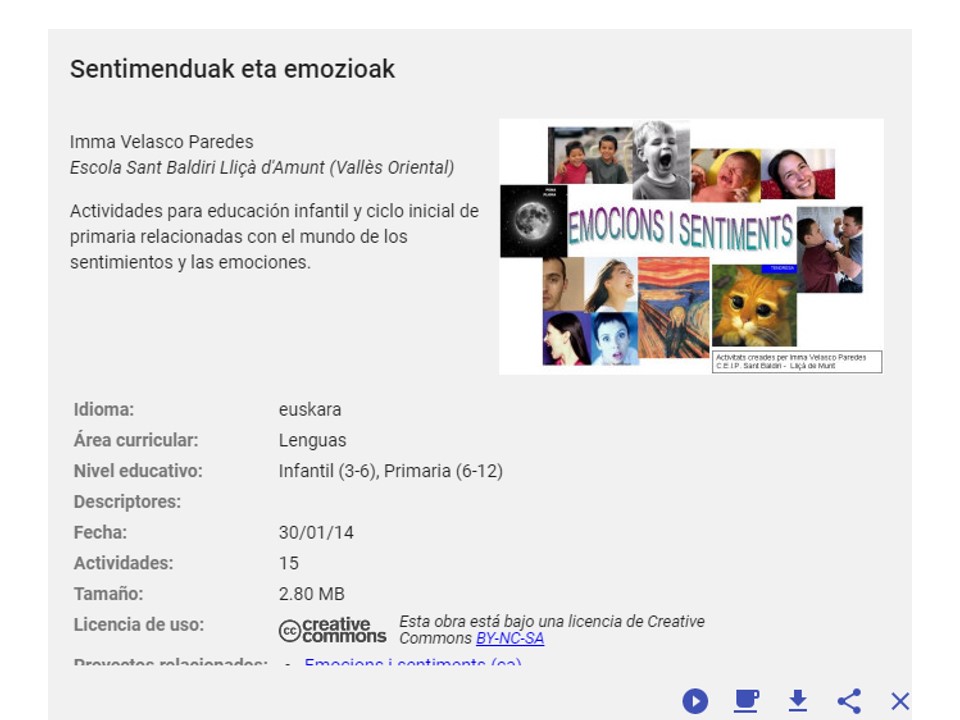Click the size value 2.80 MB
Screen dimensions: 960x720
312,593
